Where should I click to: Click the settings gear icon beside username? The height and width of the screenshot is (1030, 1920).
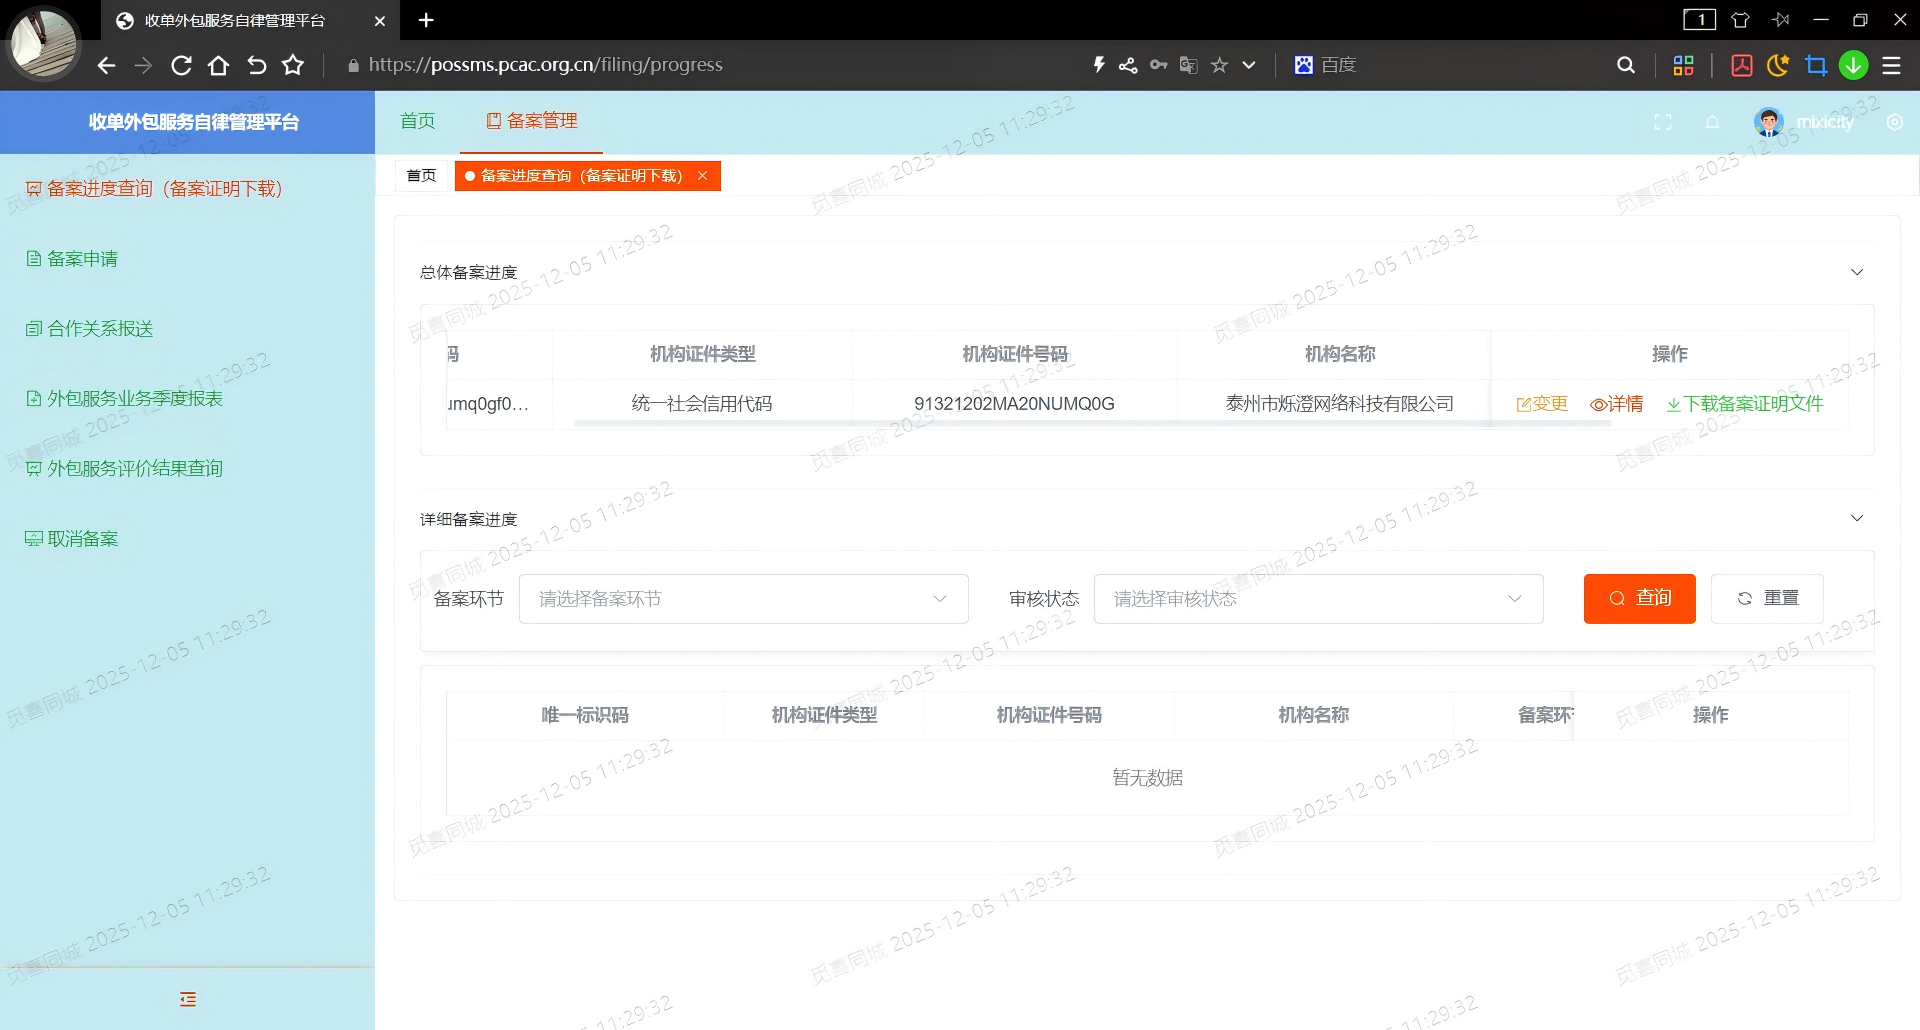[1894, 122]
